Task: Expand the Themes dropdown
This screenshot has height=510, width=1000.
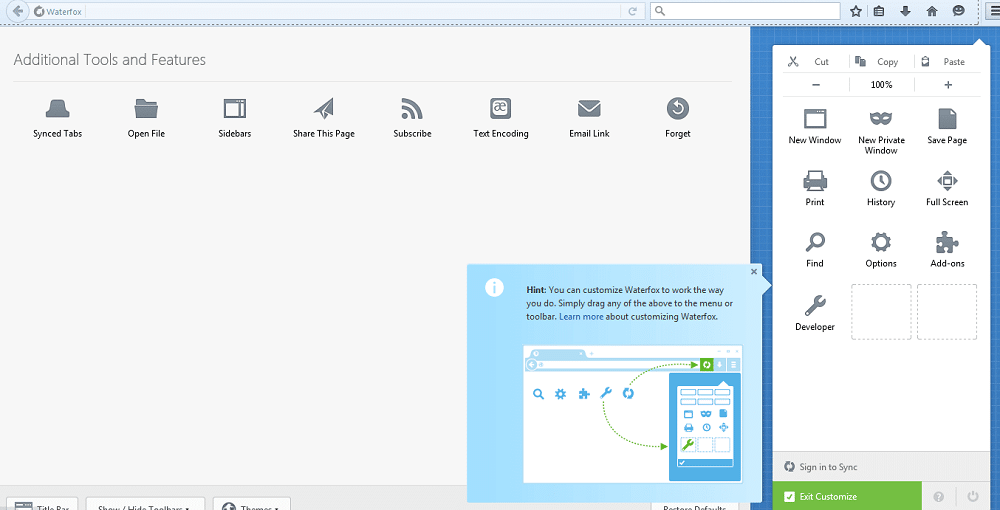Action: point(252,506)
